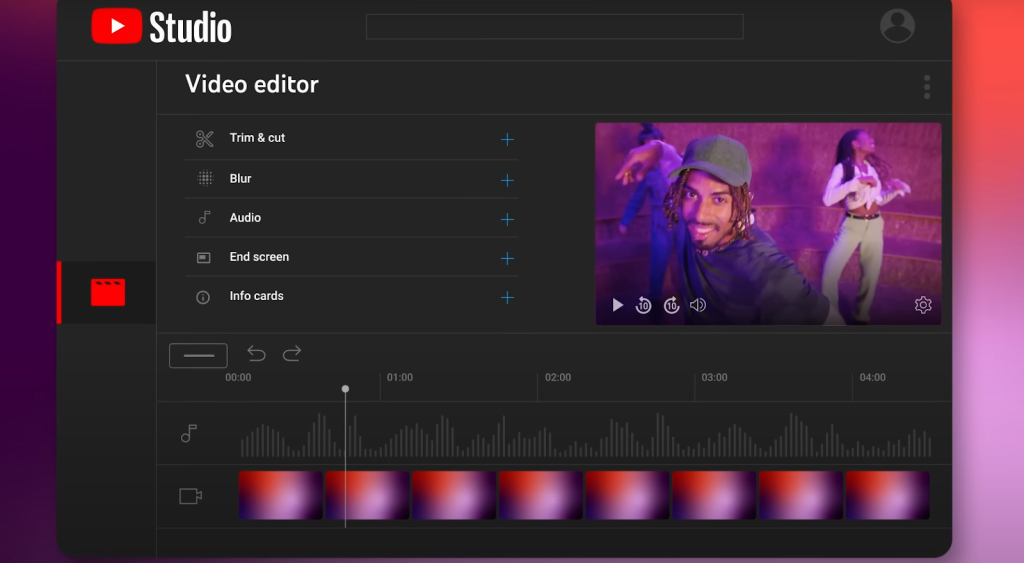1024x563 pixels.
Task: Open preview settings gear
Action: tap(923, 305)
